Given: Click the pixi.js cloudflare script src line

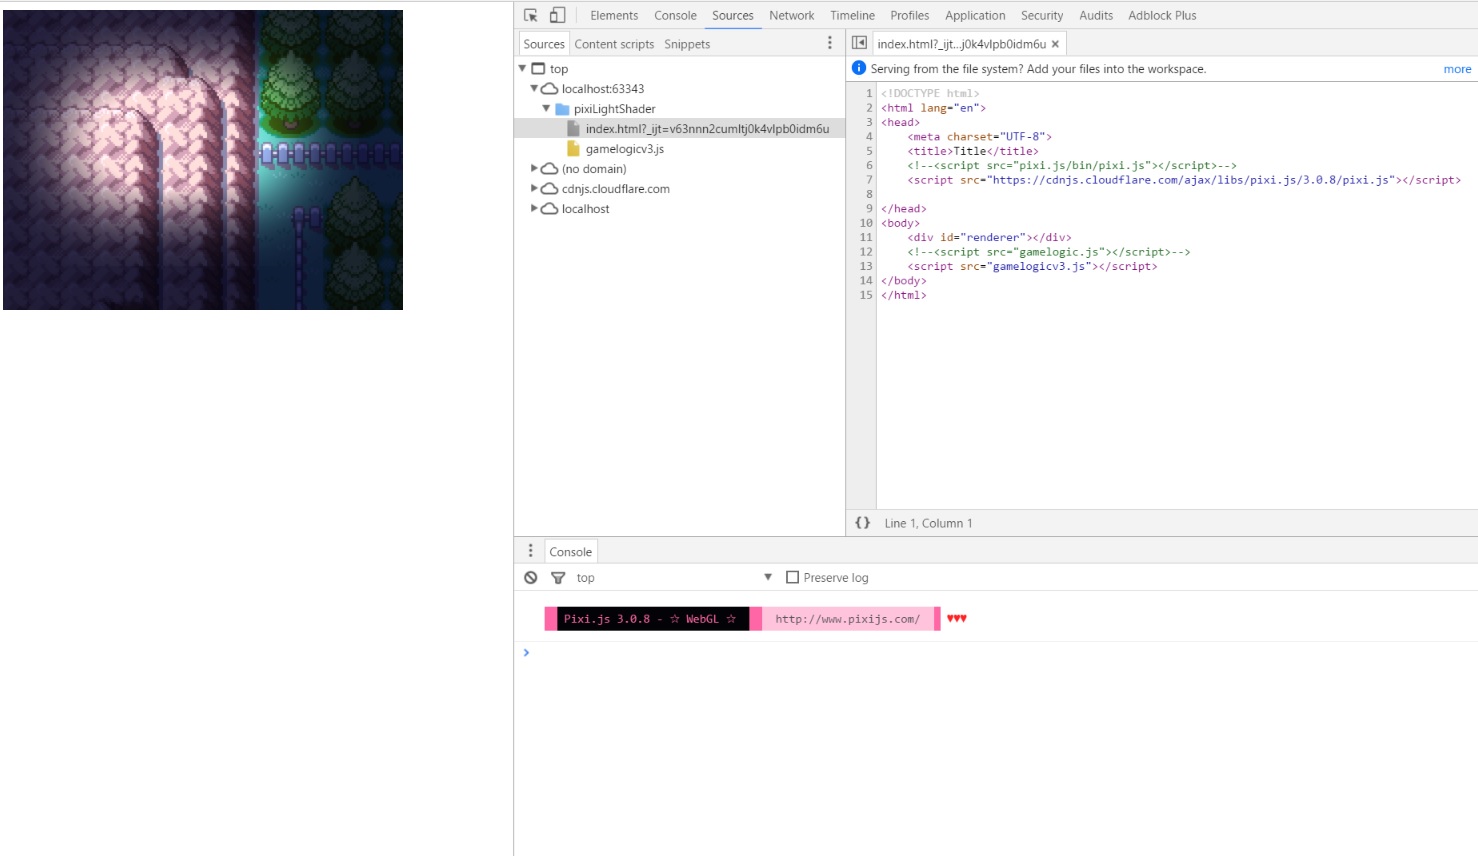Looking at the screenshot, I should 1184,180.
